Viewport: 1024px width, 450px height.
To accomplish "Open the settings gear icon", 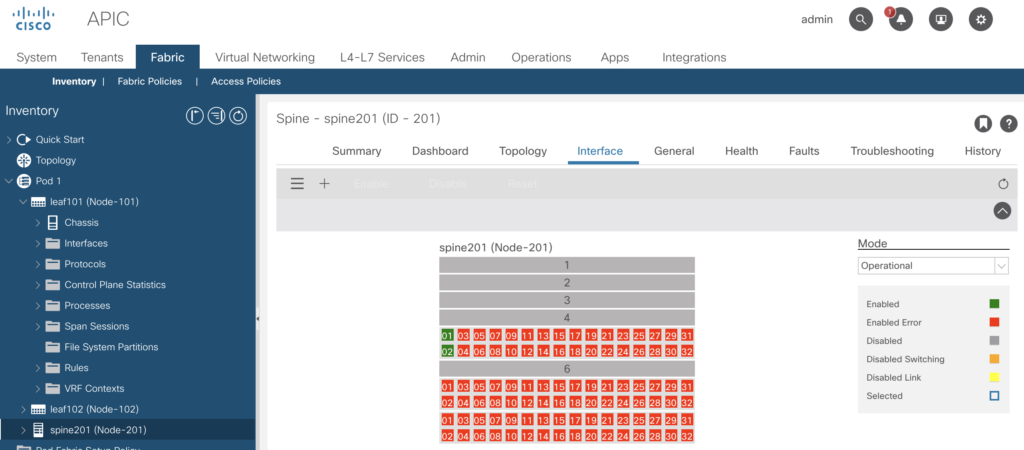I will [981, 20].
